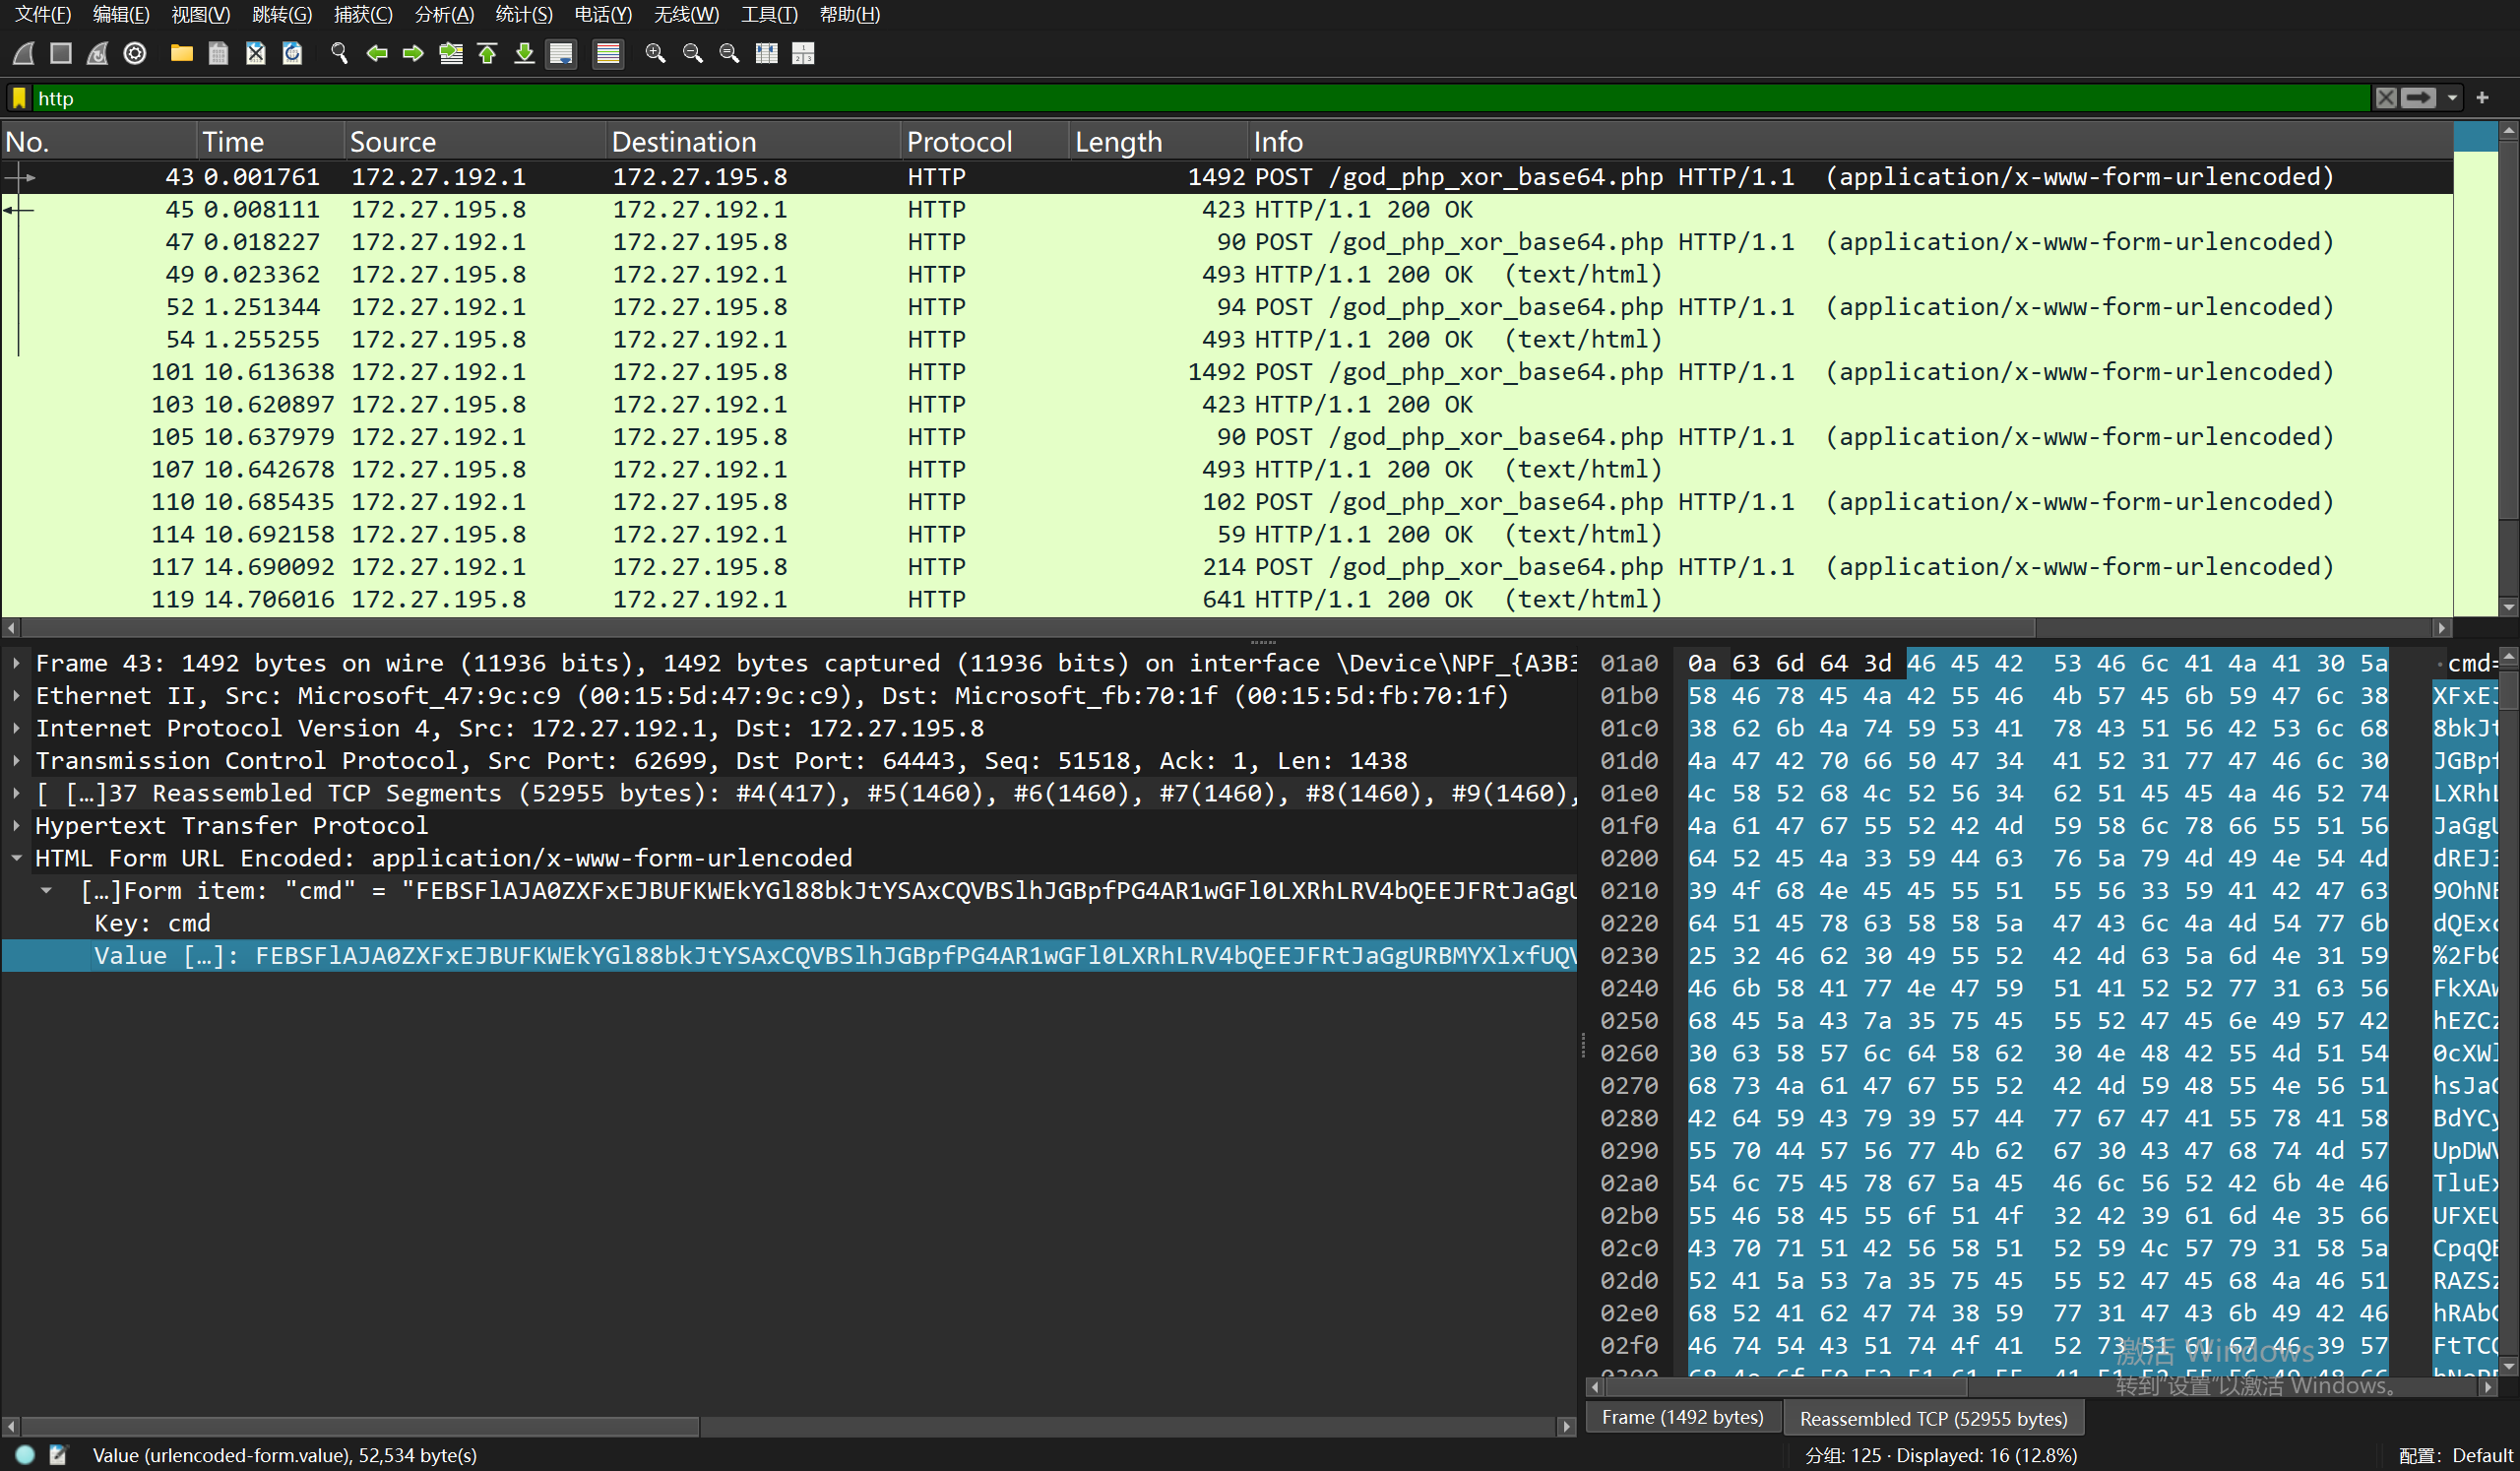Click the shark fin start capture icon

[x=24, y=53]
